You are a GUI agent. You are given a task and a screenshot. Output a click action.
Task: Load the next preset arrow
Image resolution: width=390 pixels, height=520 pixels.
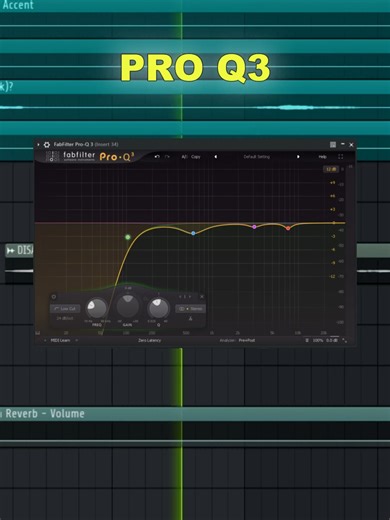298,157
